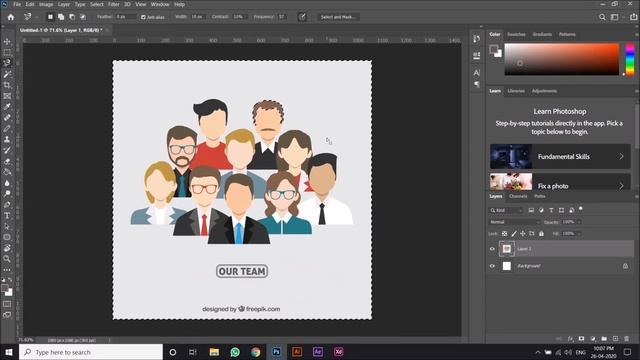This screenshot has width=640, height=360.
Task: Open the Opacity dropdown arrow
Action: pos(579,222)
